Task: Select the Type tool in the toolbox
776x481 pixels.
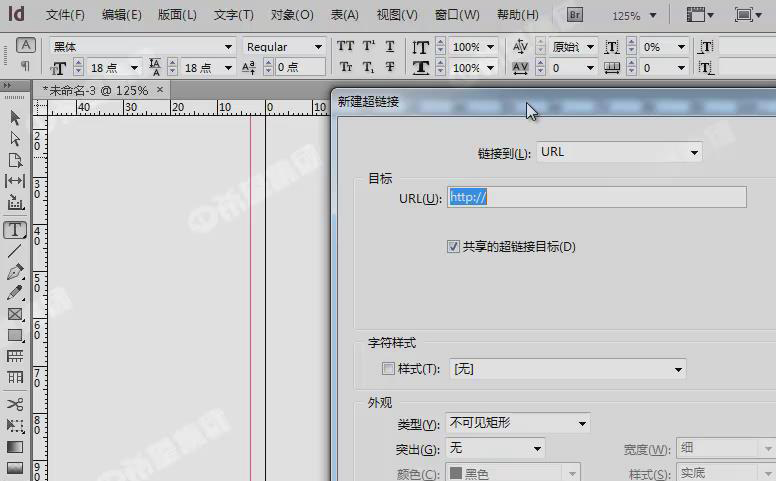Action: (15, 230)
